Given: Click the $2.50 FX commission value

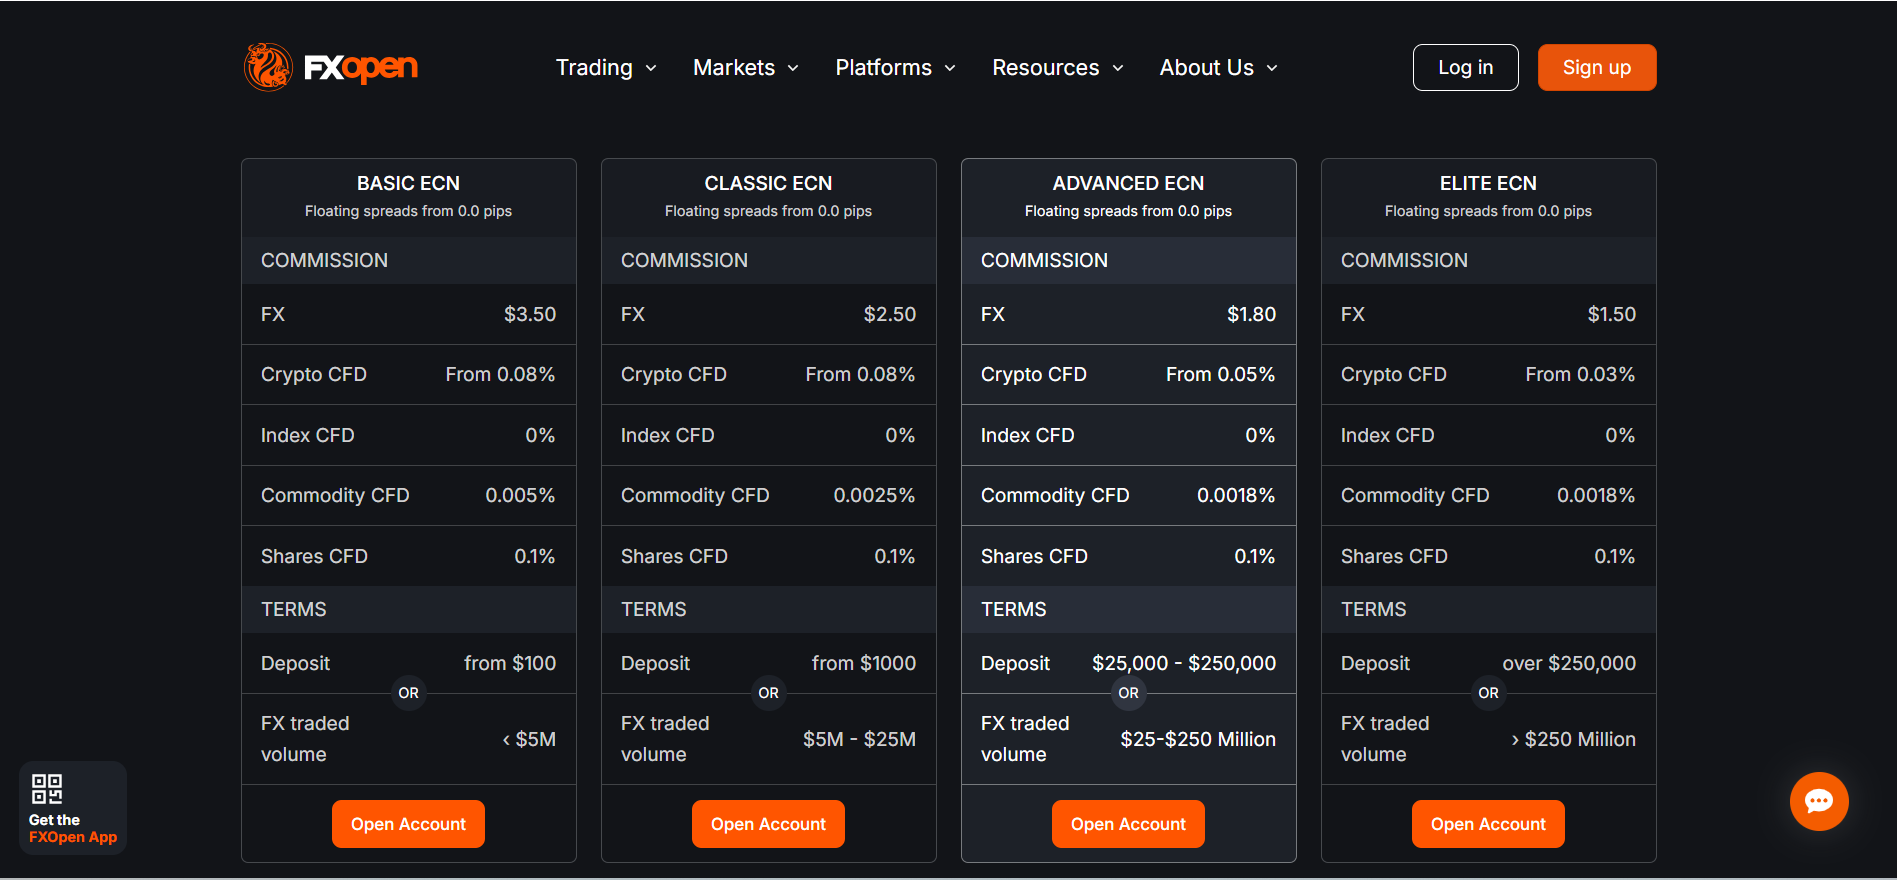Looking at the screenshot, I should pos(890,314).
